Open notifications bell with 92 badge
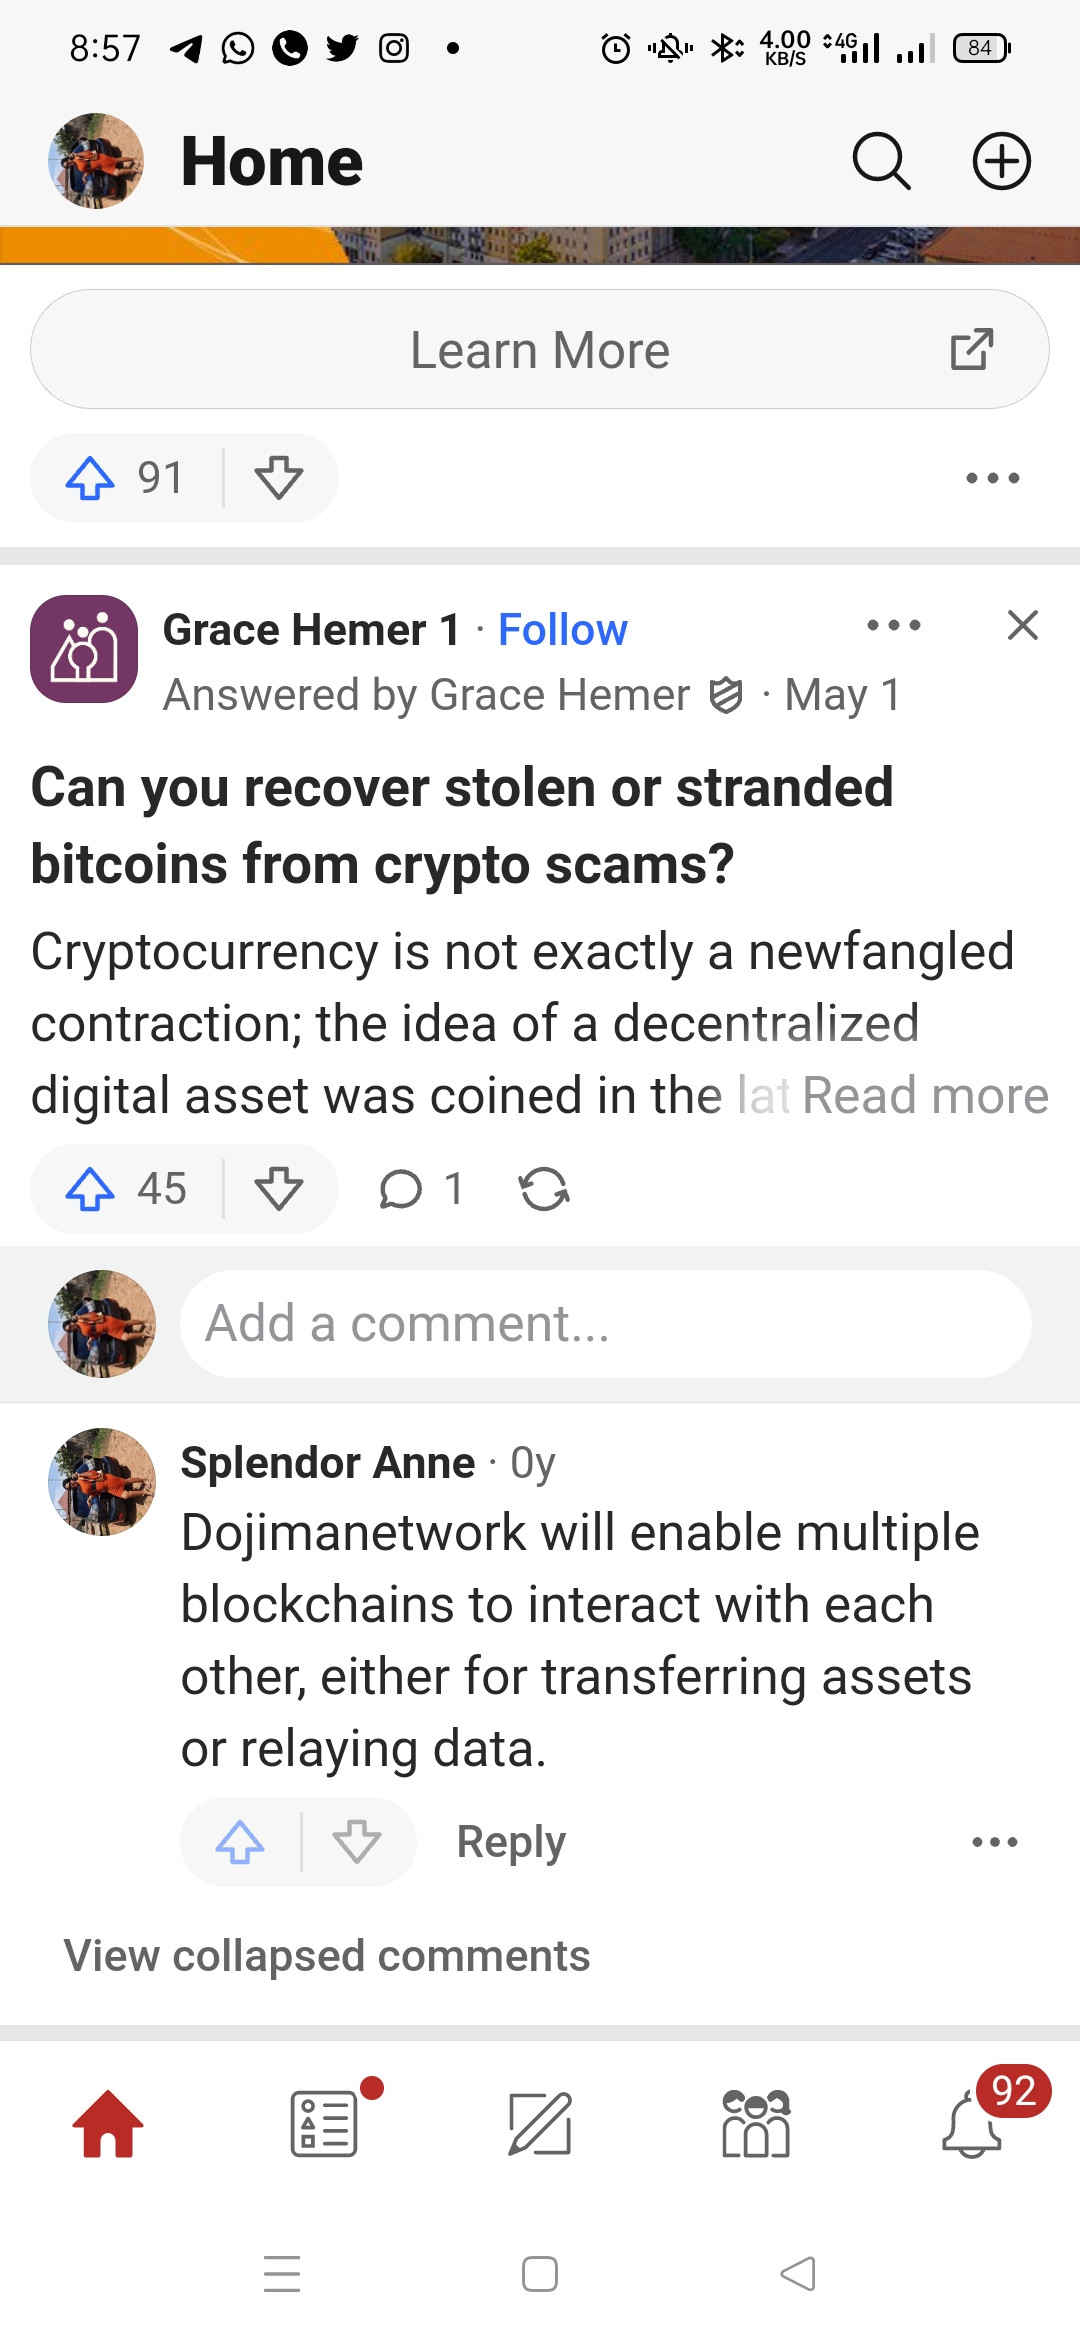 tap(972, 2123)
